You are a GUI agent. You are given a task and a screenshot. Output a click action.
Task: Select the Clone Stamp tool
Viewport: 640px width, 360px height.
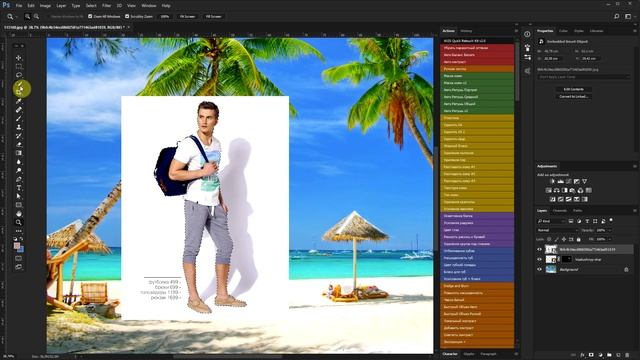click(19, 127)
